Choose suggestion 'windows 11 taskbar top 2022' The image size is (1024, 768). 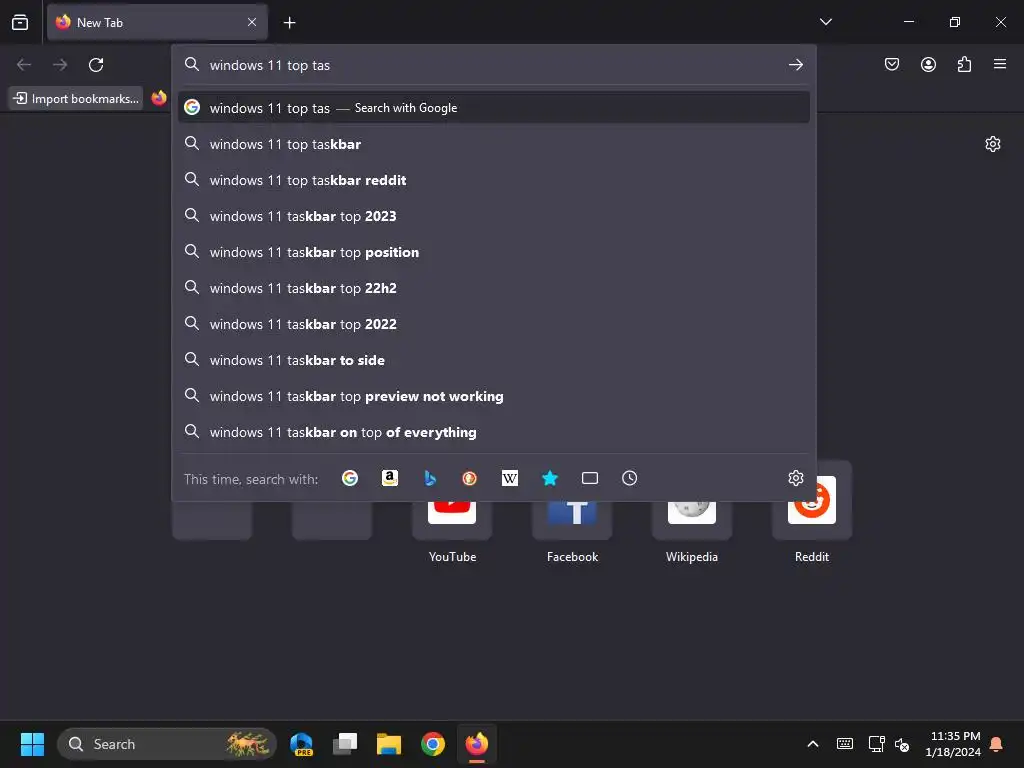point(494,324)
